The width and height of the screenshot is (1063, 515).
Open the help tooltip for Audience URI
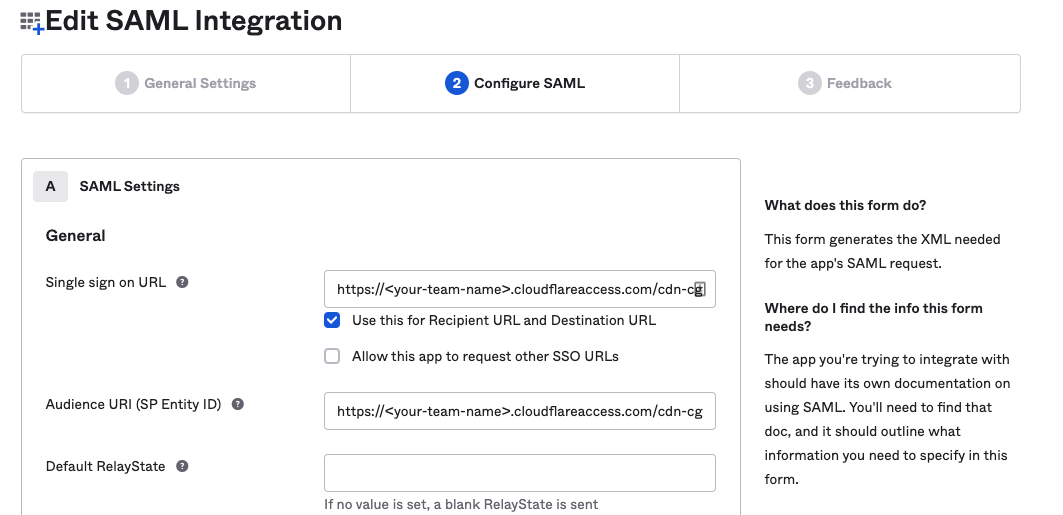pyautogui.click(x=238, y=405)
